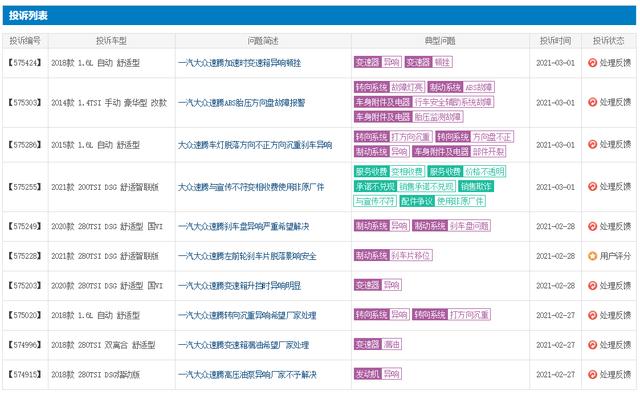Click the red status icon for complaint 574915
Viewport: 640px width, 395px height.
(592, 374)
